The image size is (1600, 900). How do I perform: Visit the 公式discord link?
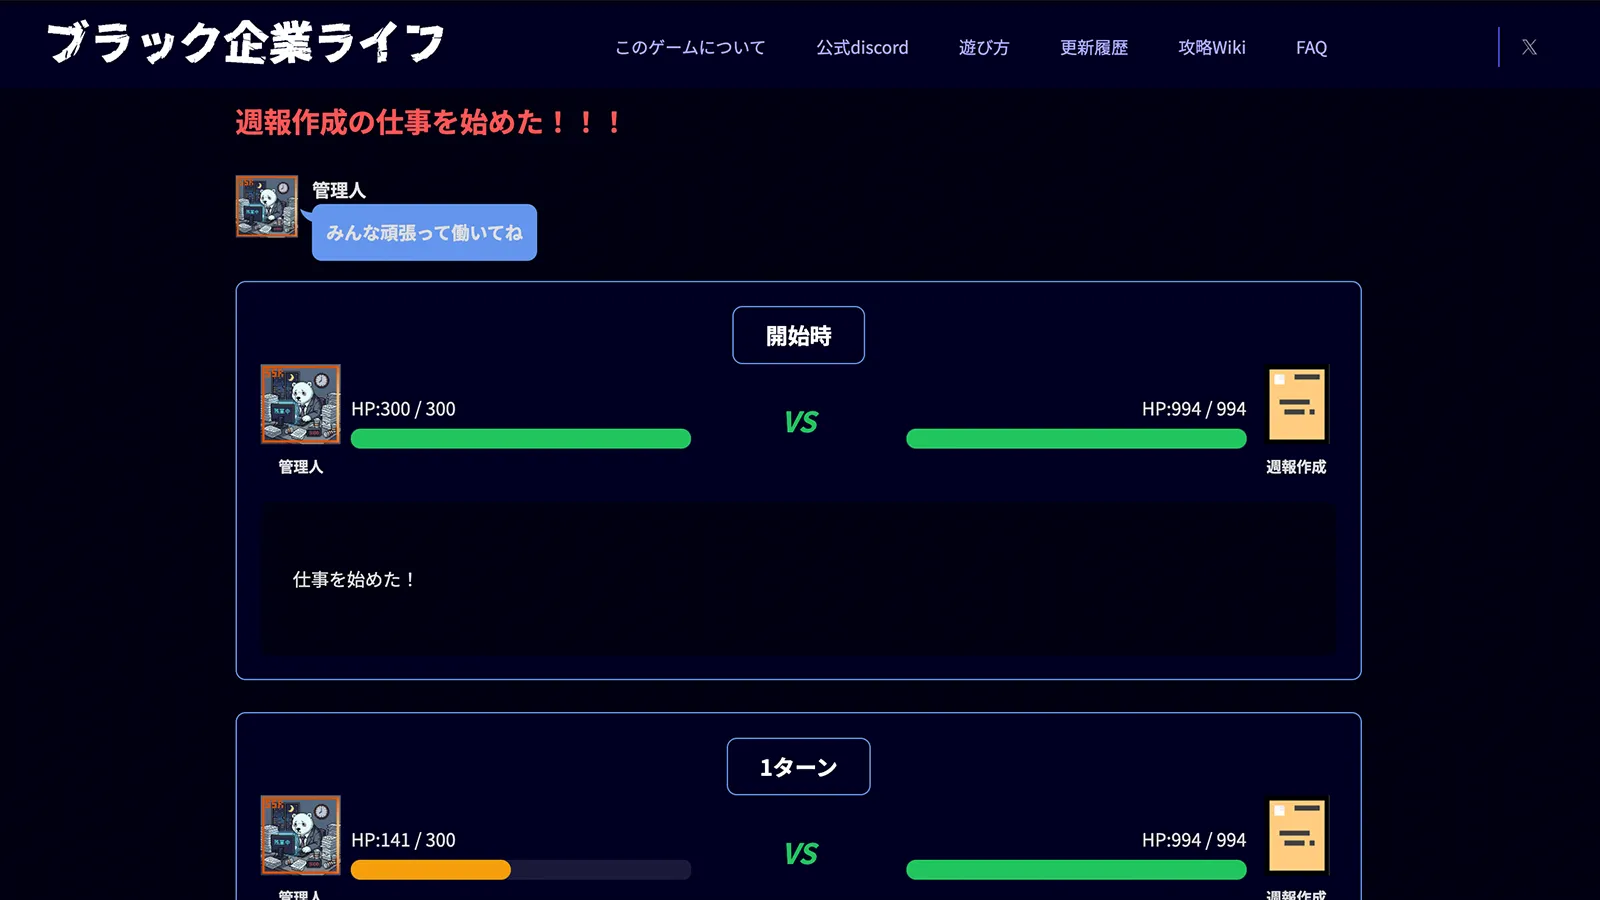coord(861,47)
